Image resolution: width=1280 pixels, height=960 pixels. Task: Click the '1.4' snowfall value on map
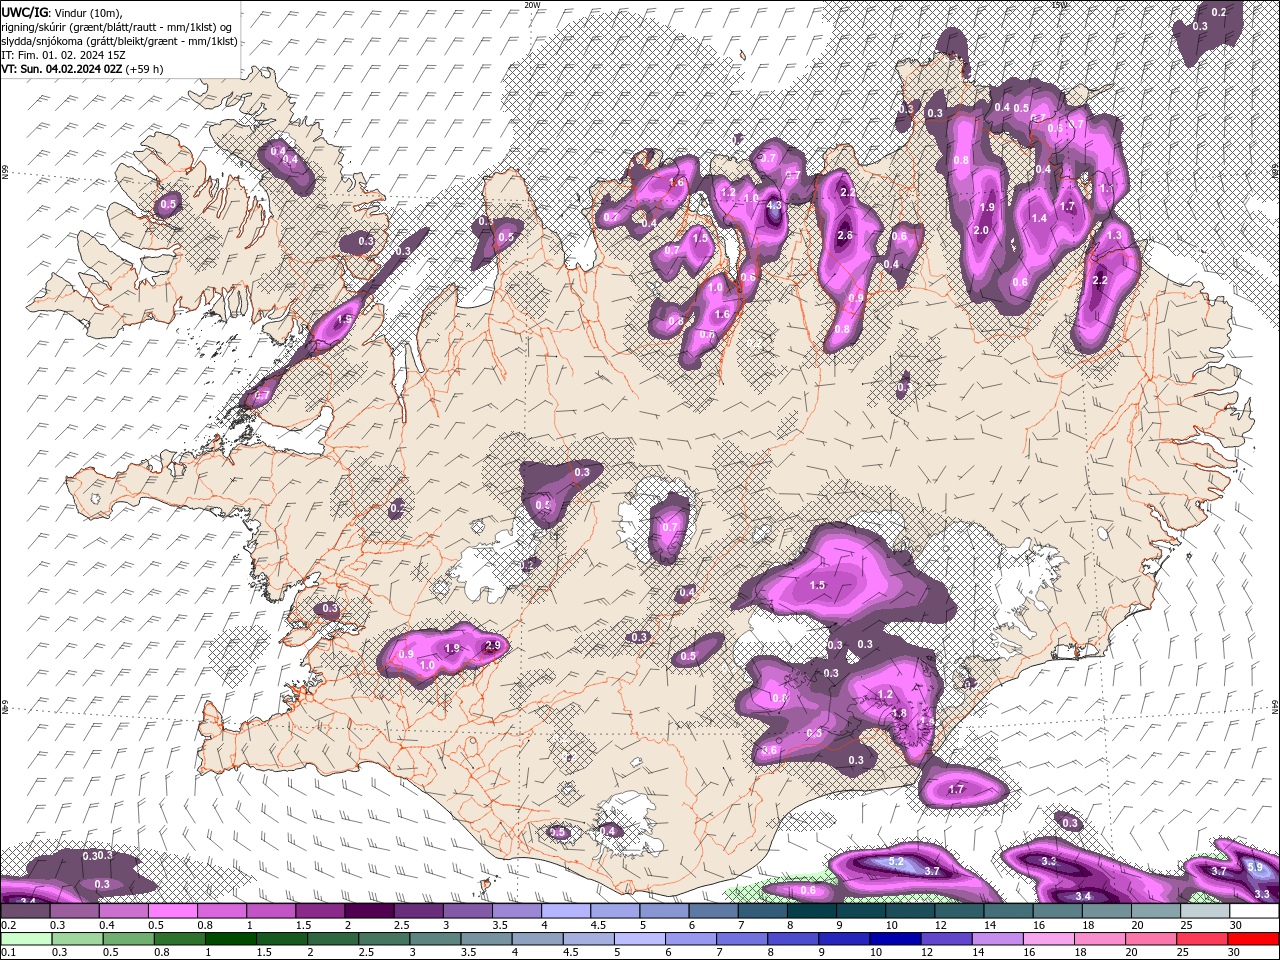(x=1039, y=218)
